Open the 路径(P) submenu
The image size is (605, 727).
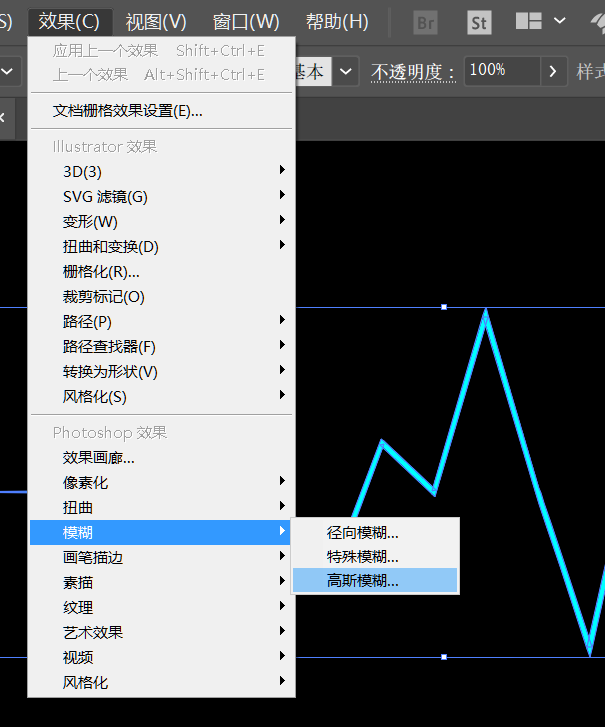coord(161,322)
